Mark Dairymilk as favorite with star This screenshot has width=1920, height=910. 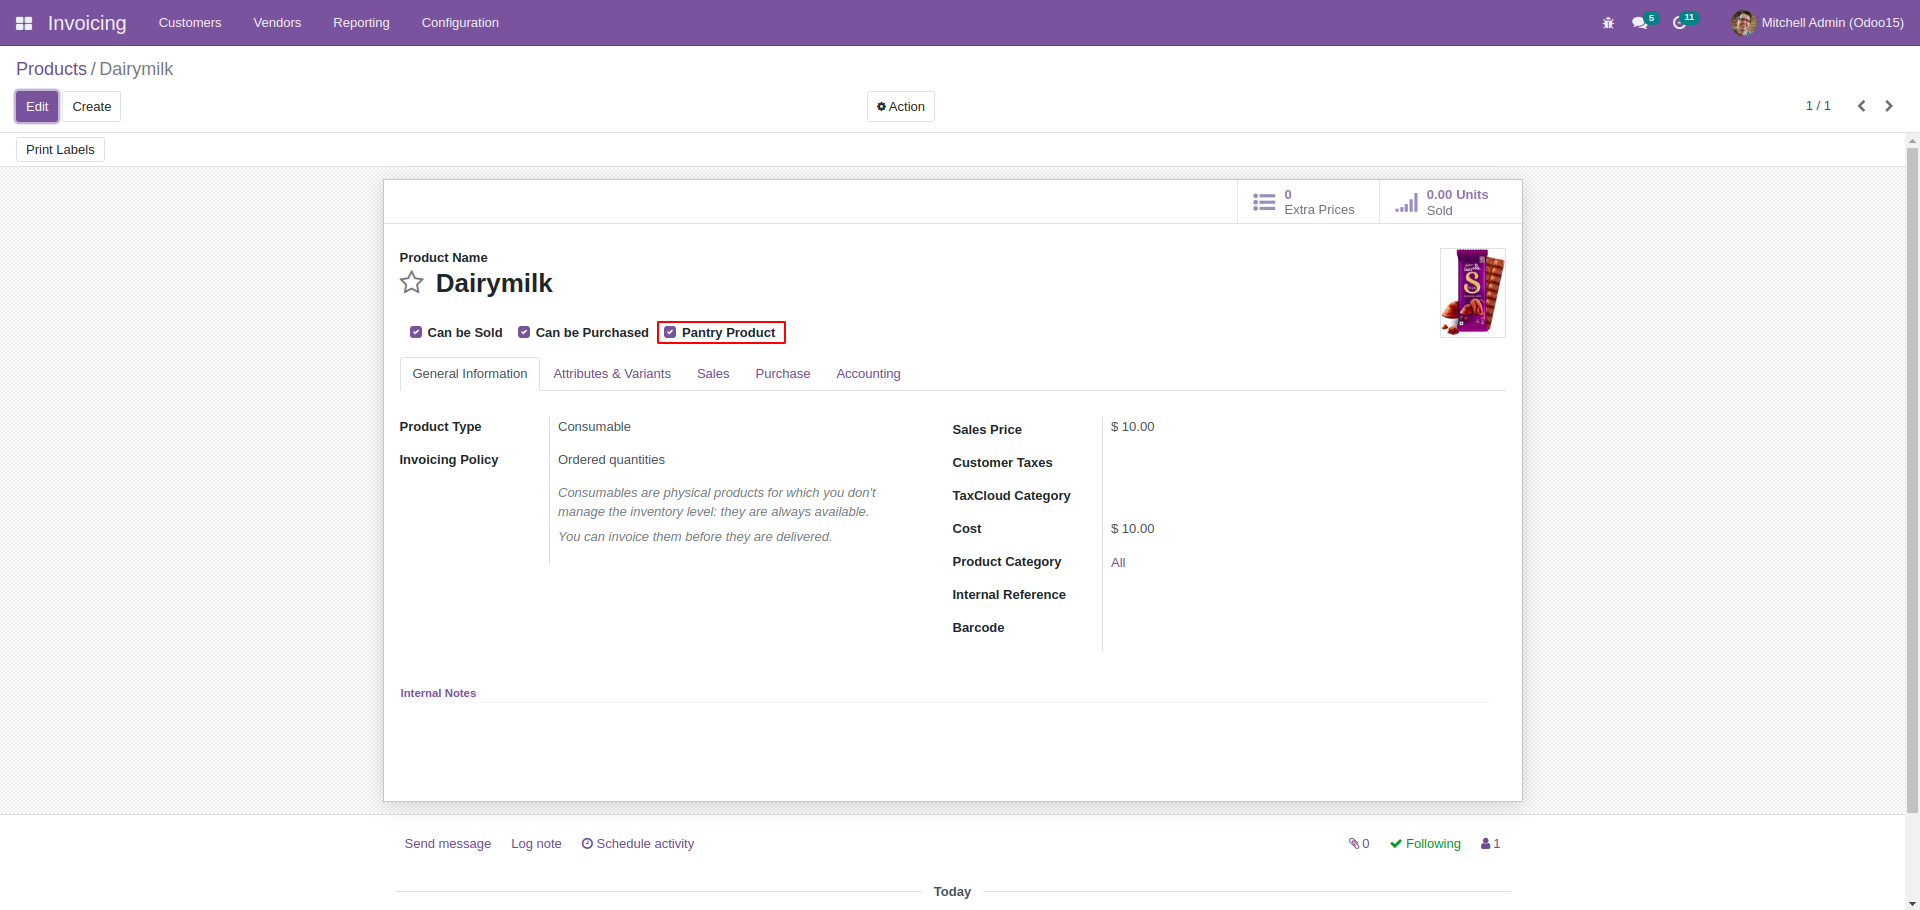click(x=412, y=283)
